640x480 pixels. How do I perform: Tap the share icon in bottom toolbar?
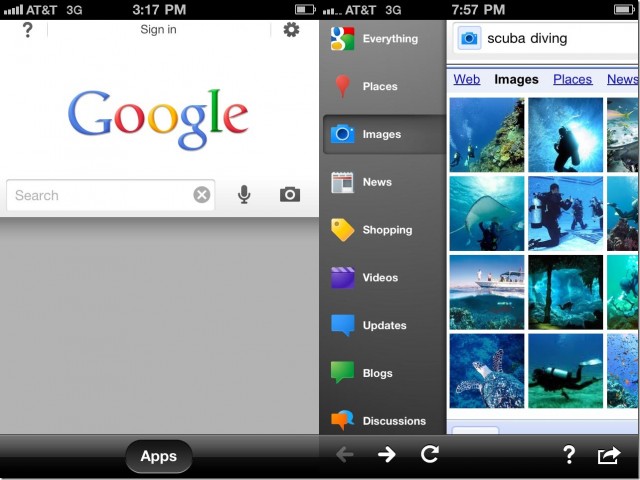[609, 455]
